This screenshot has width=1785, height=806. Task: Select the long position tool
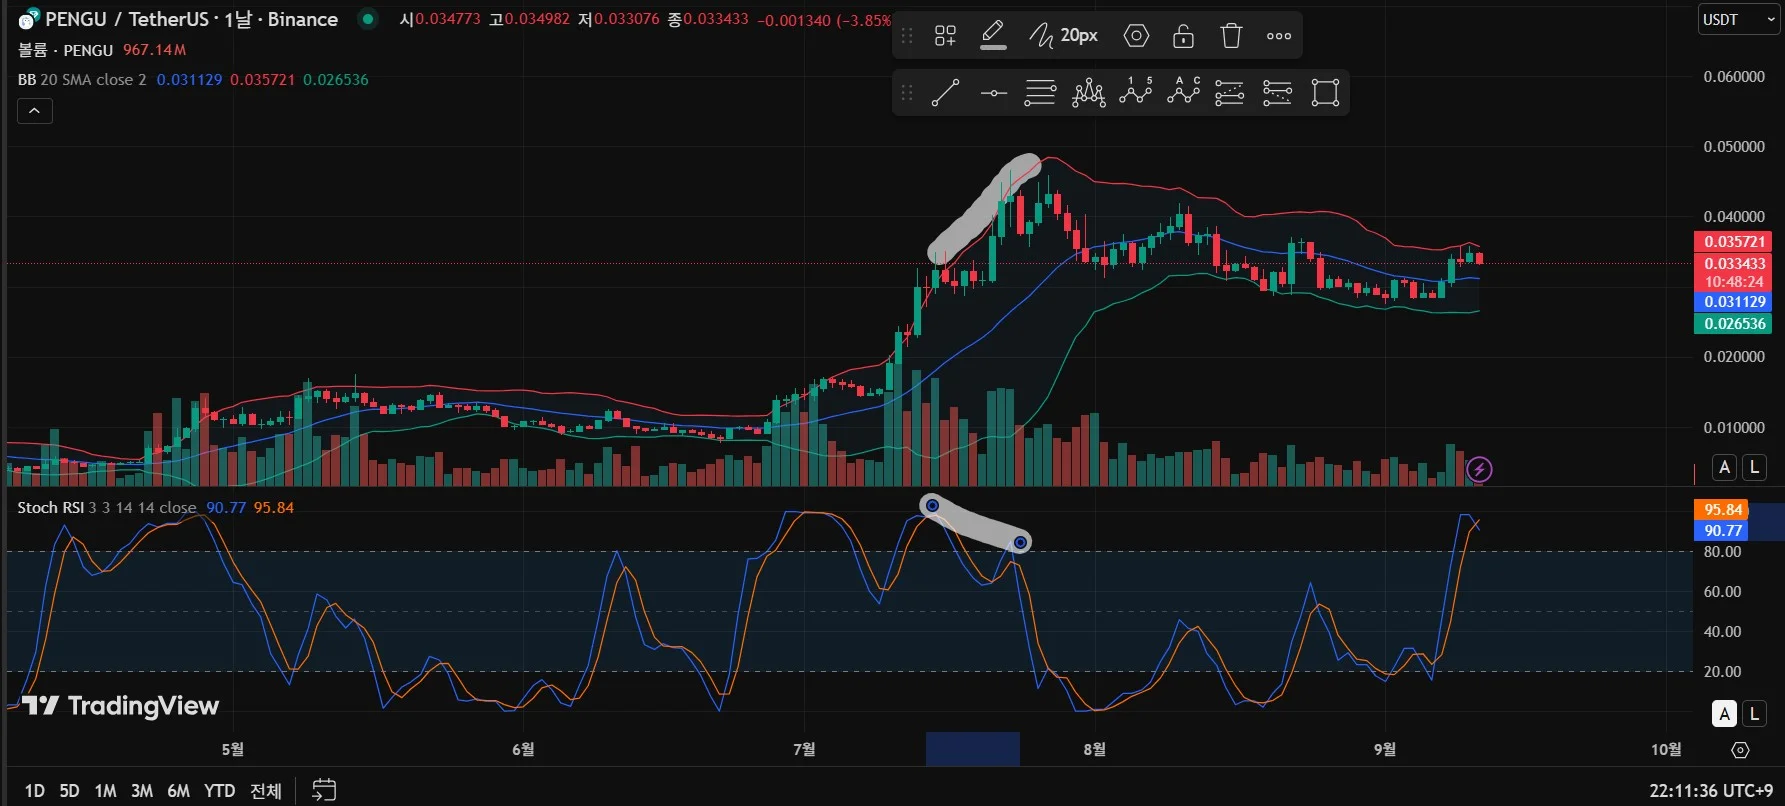[1230, 93]
